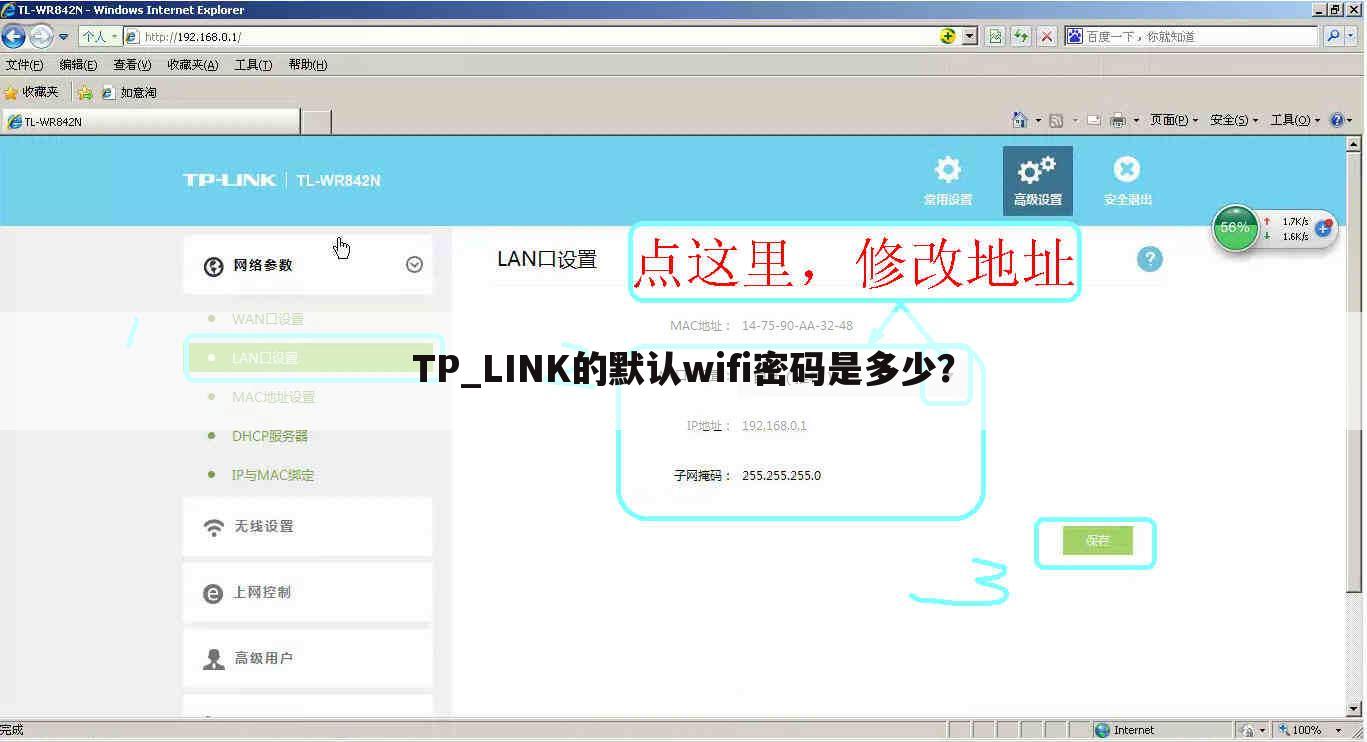This screenshot has height=742, width=1367.
Task: Click the round question mark help icon
Action: coord(1150,259)
